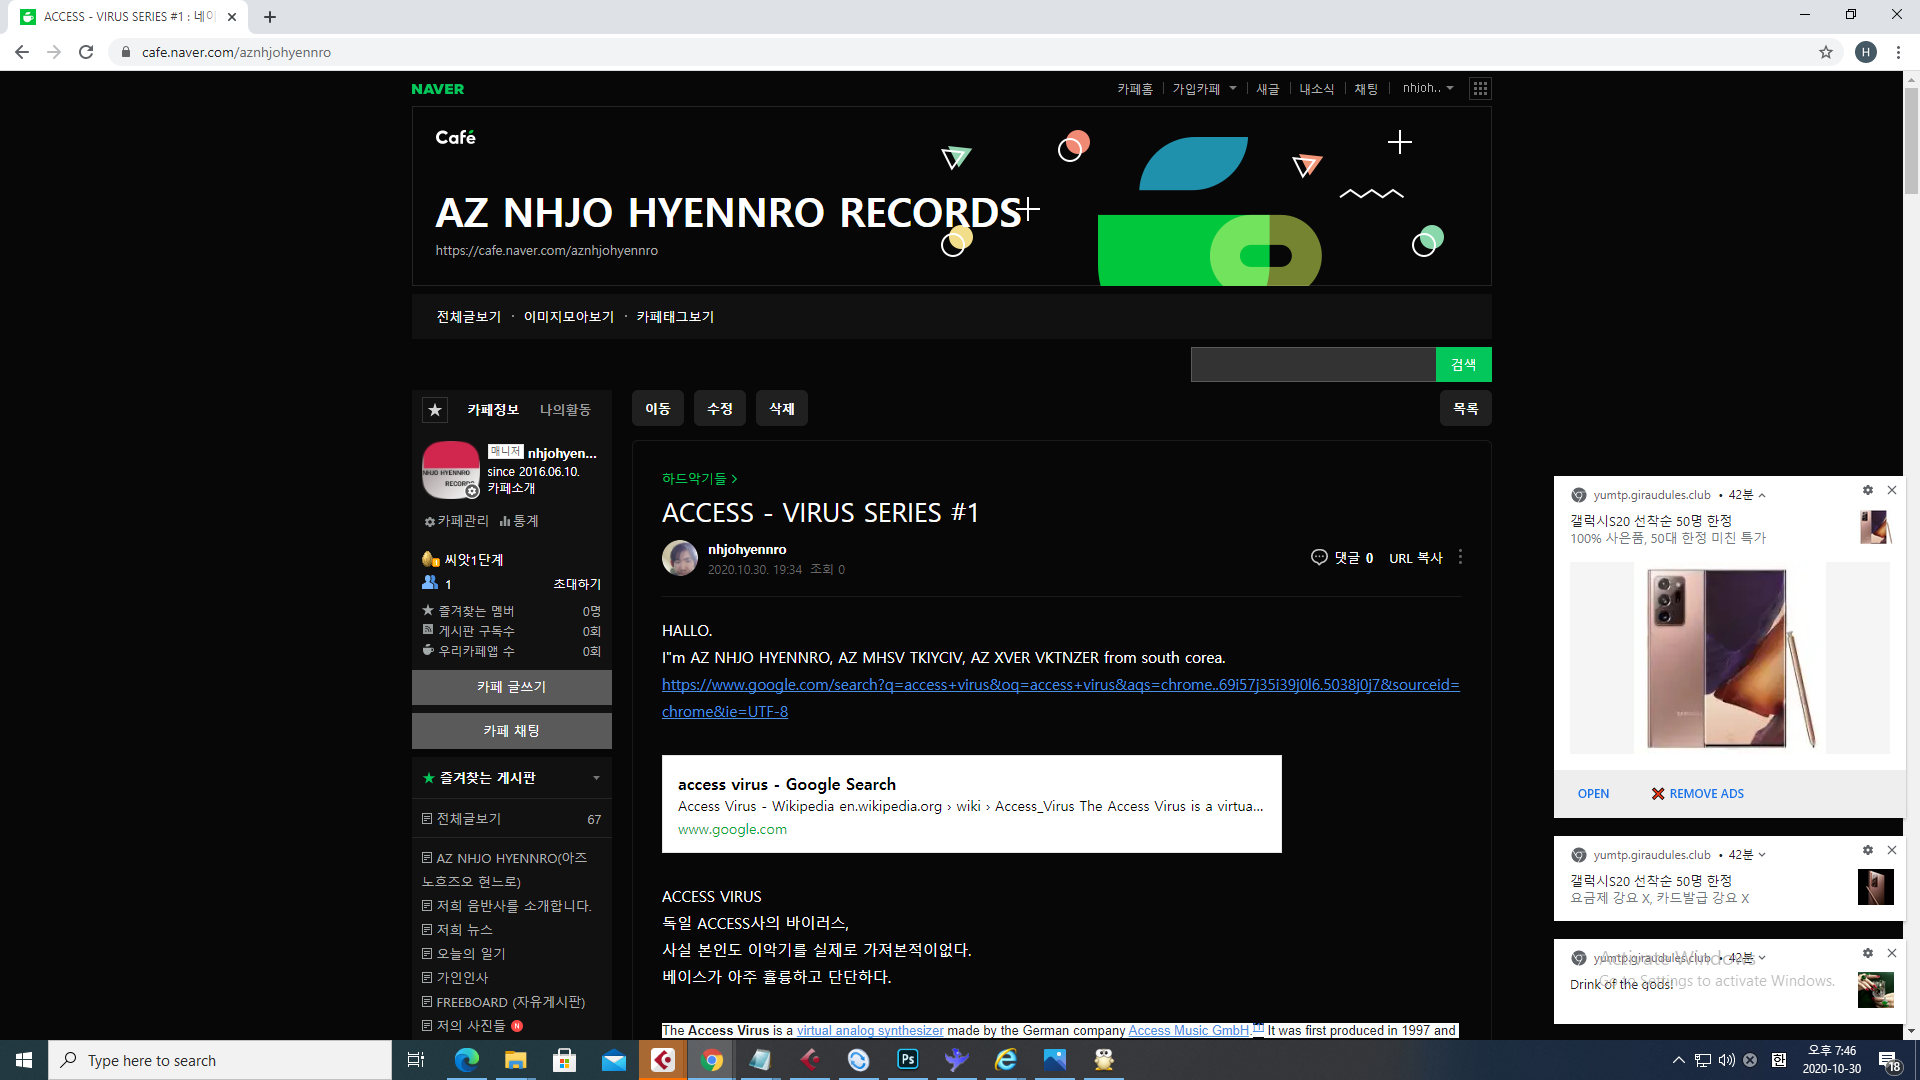Open 채팅 in top bar

pyautogui.click(x=1366, y=89)
